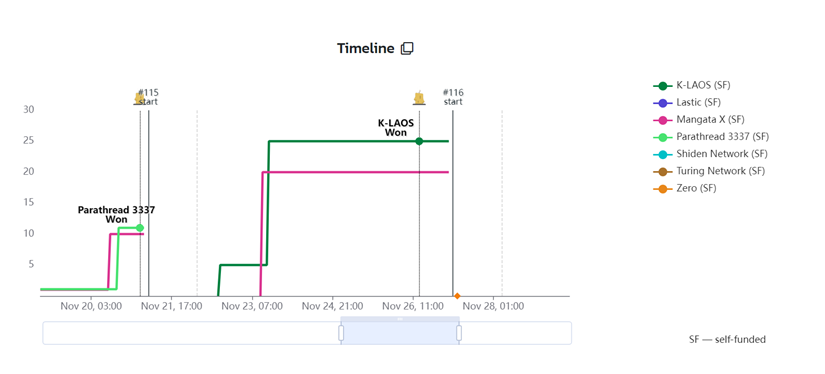Click the right handle of zoom slider
Screen dimensions: 825x374
[x=459, y=333]
